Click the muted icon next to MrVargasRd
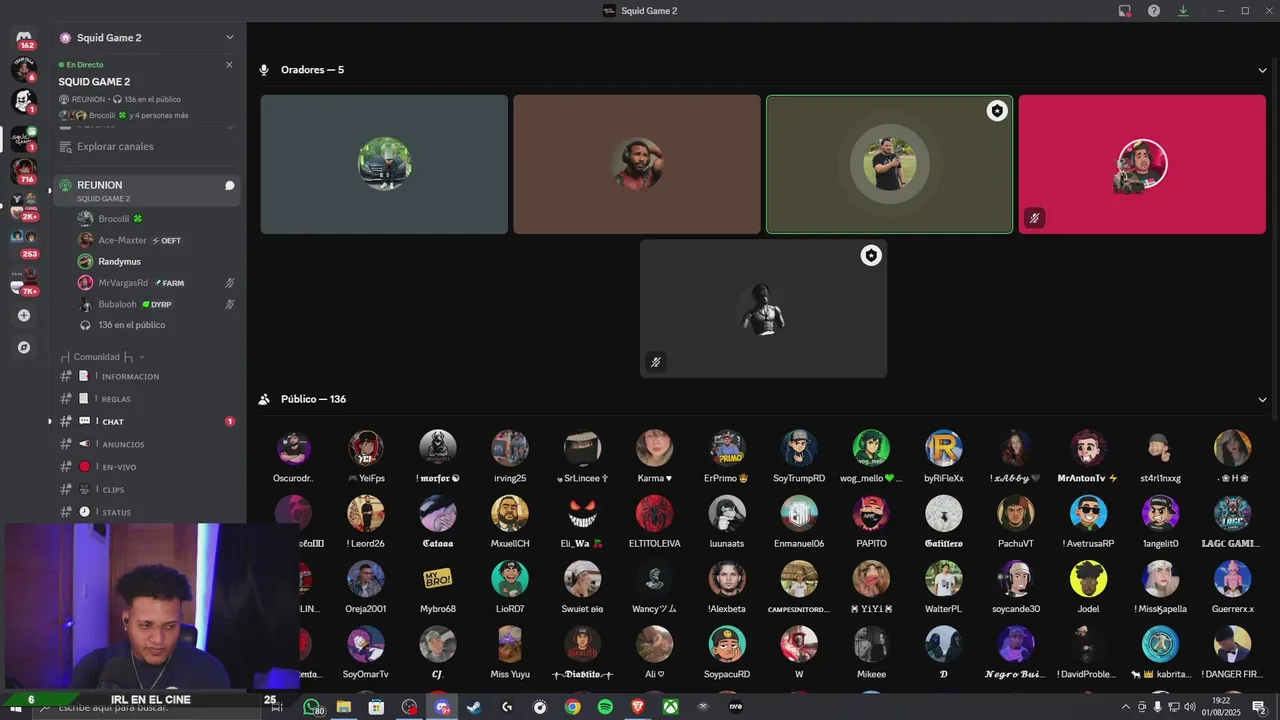Image resolution: width=1280 pixels, height=720 pixels. 229,283
